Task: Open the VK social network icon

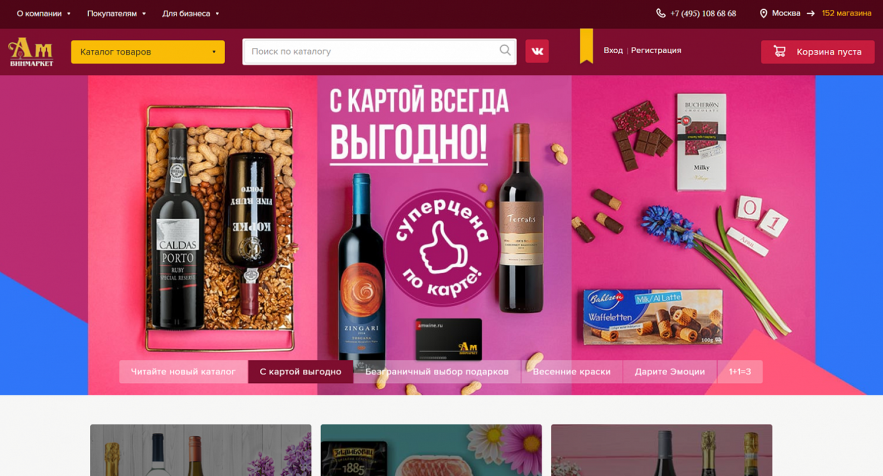Action: (537, 51)
